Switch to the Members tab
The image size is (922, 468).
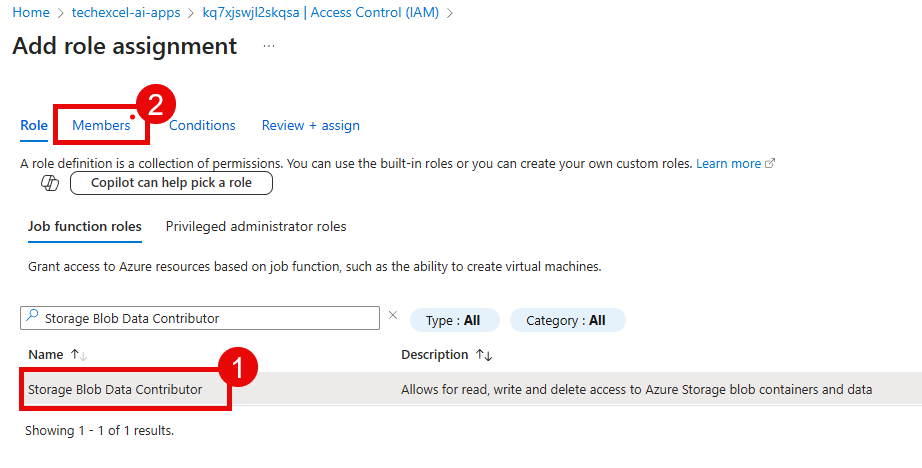[101, 125]
